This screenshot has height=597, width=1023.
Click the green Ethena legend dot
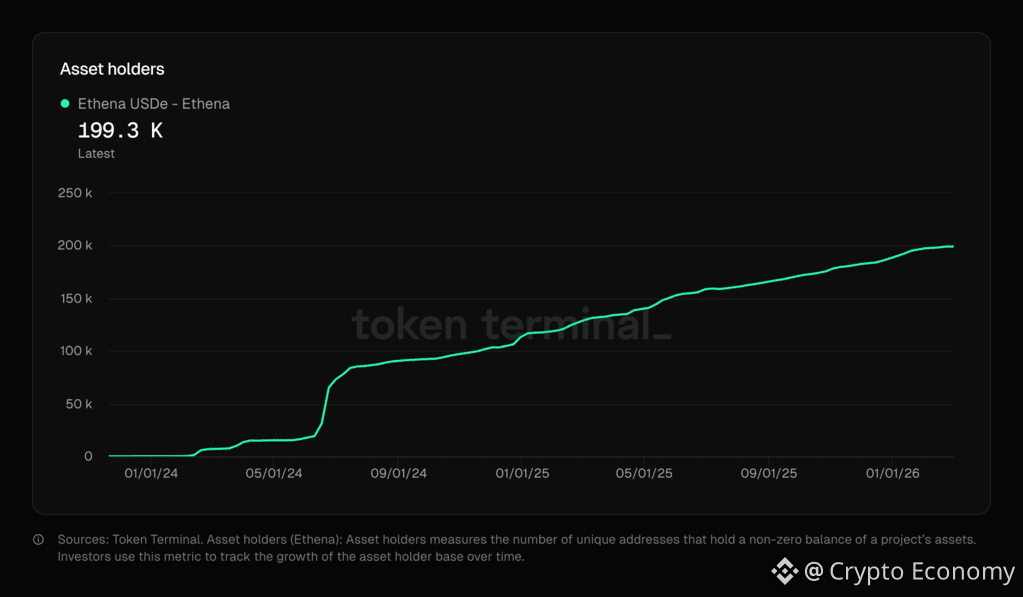click(x=65, y=104)
